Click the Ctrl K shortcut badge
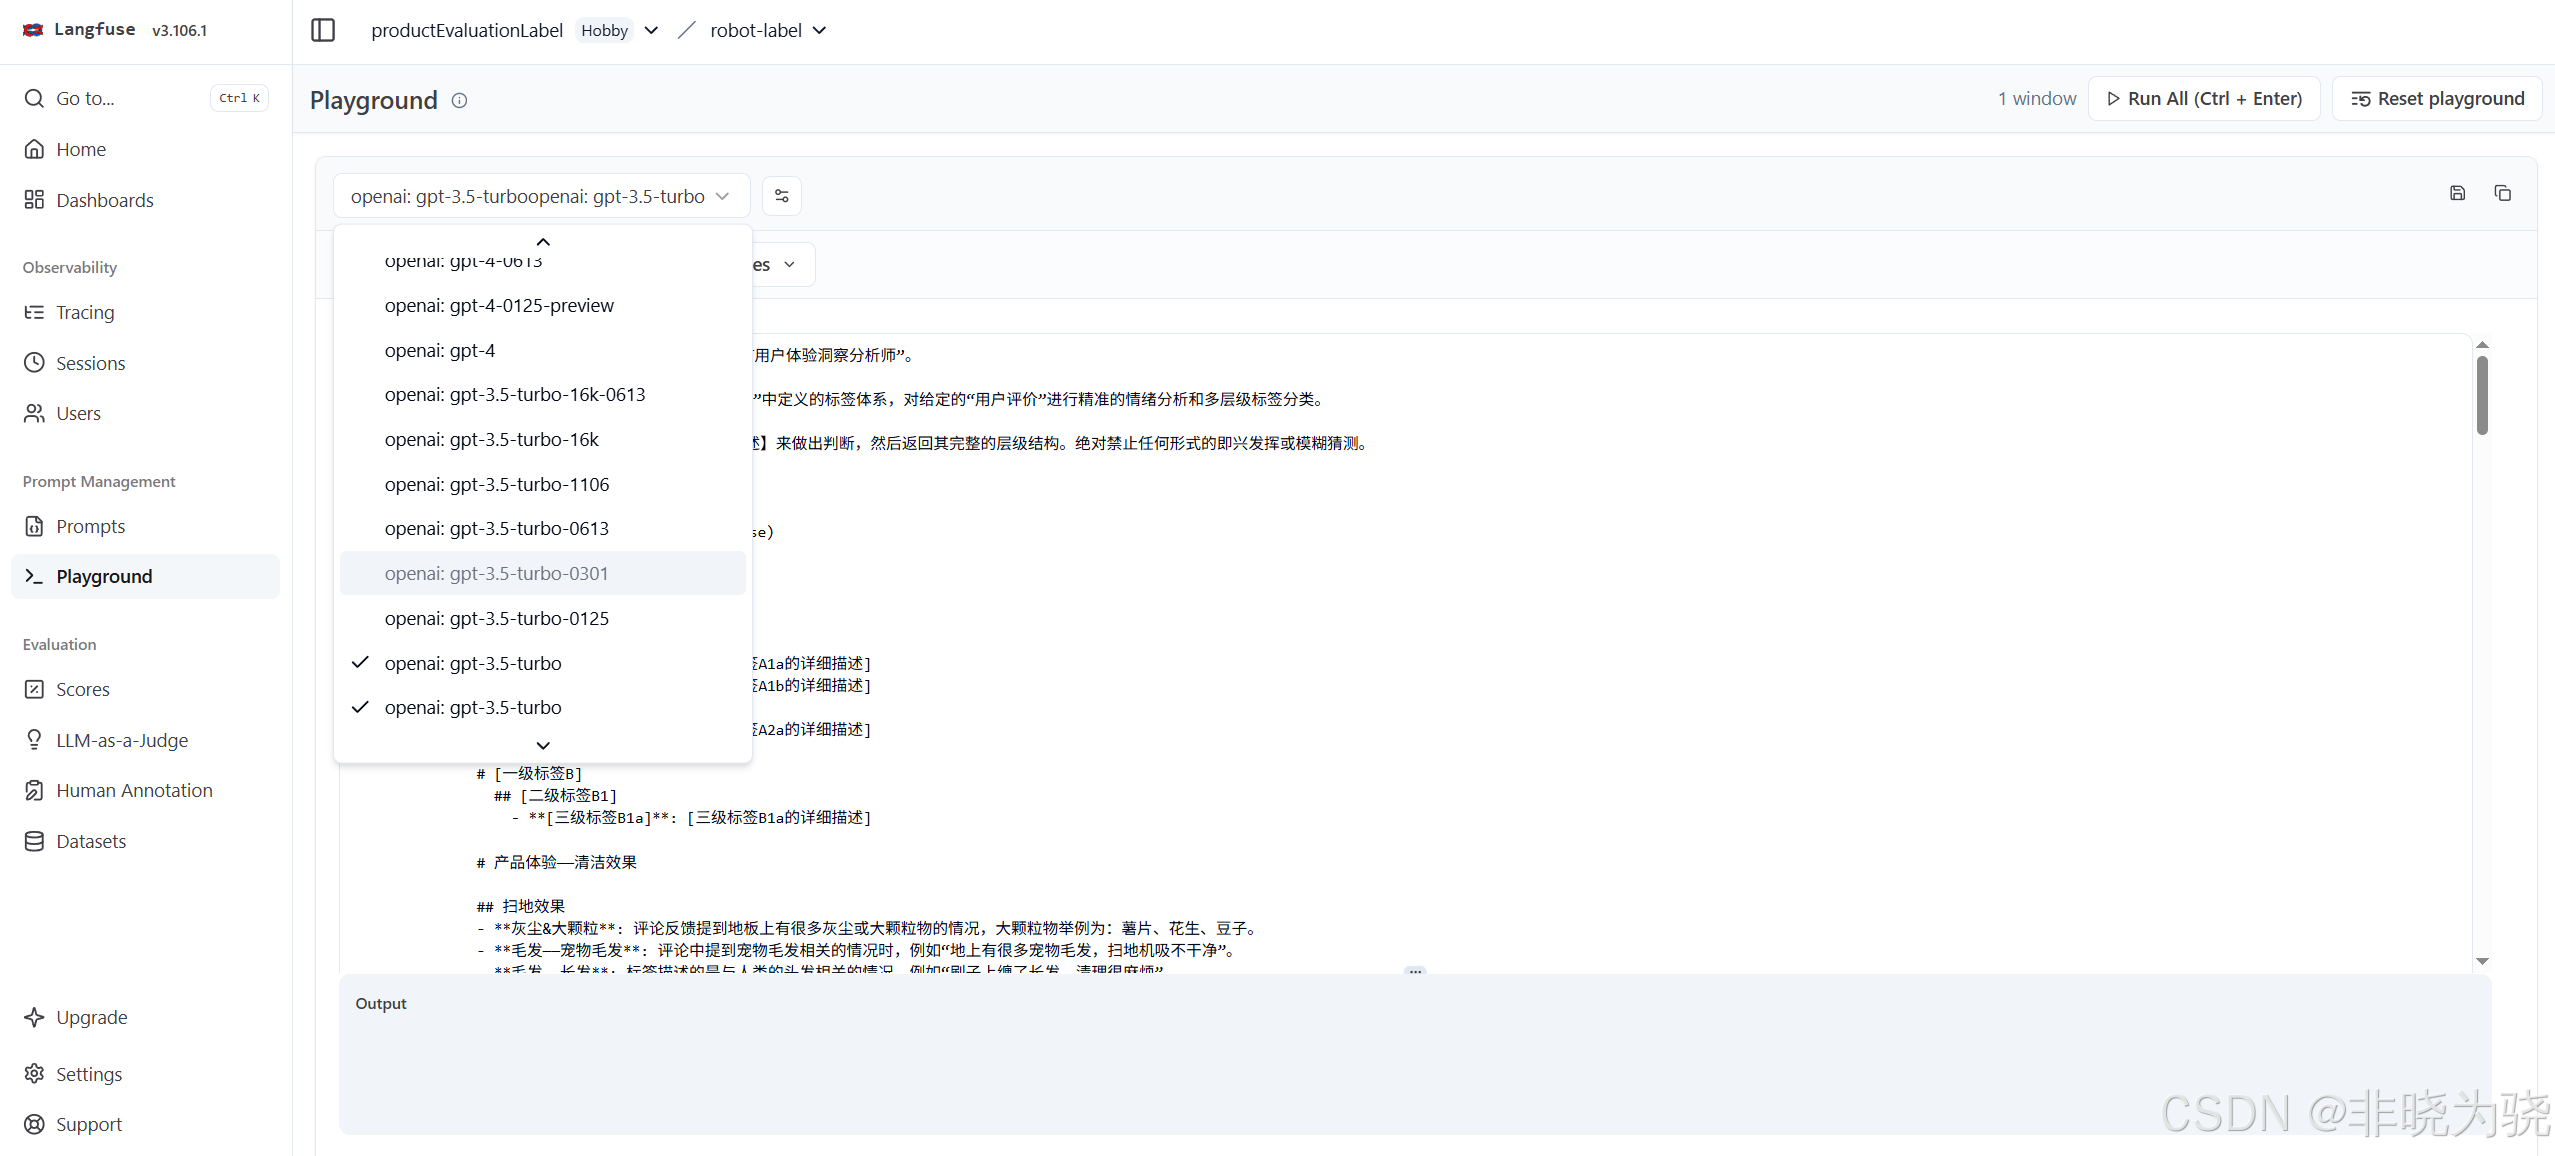 pyautogui.click(x=240, y=98)
